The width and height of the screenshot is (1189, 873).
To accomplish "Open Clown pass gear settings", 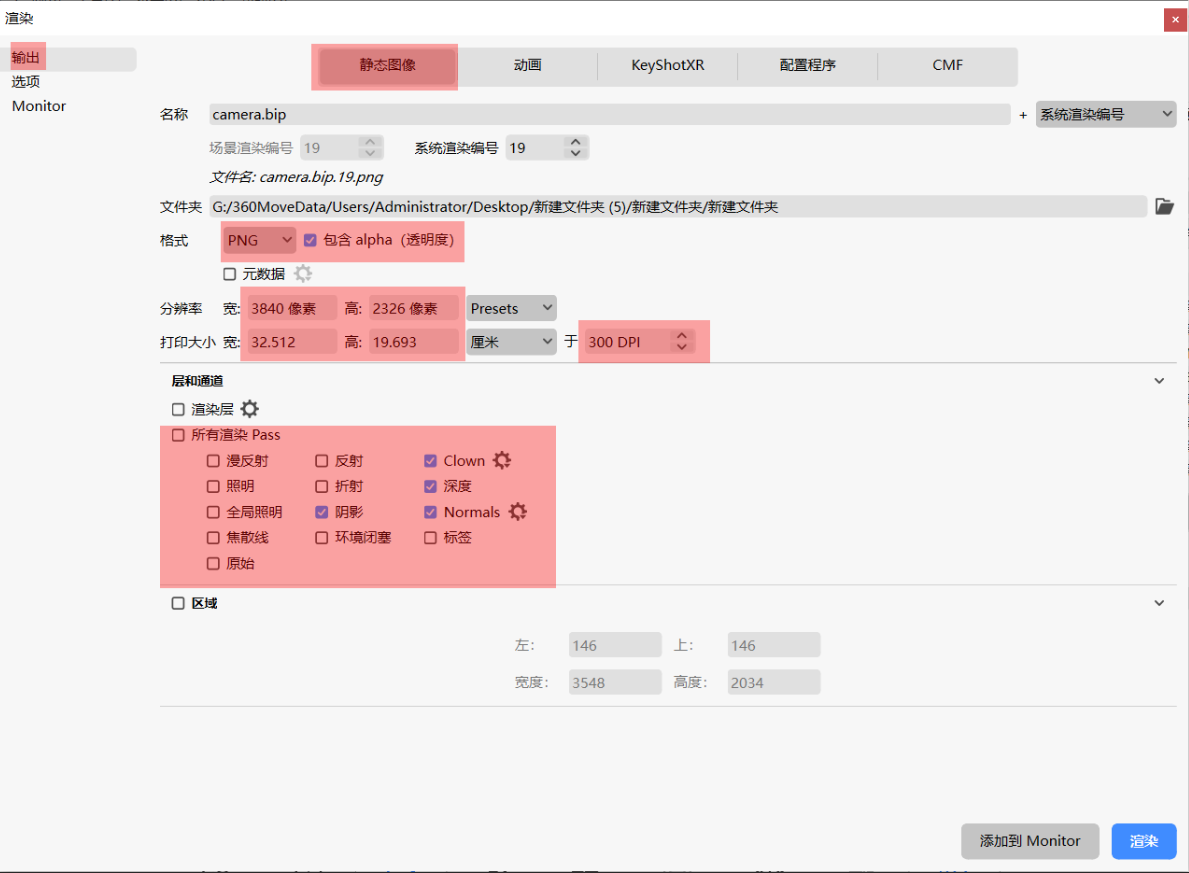I will coord(502,460).
